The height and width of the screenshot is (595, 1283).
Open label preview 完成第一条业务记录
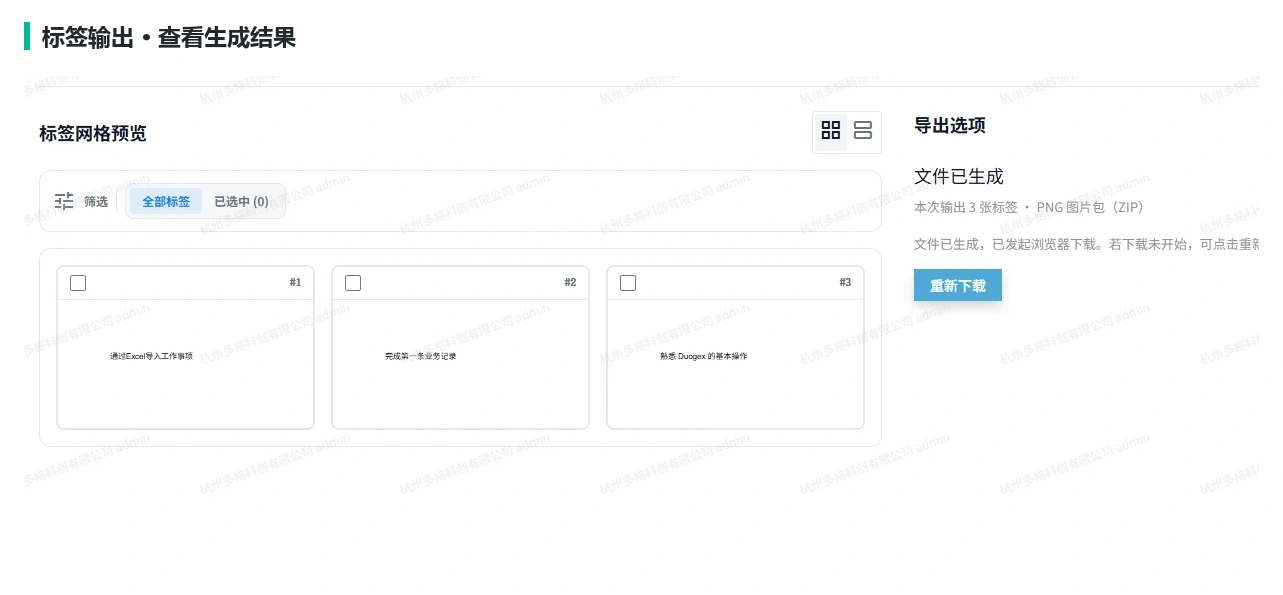(460, 364)
